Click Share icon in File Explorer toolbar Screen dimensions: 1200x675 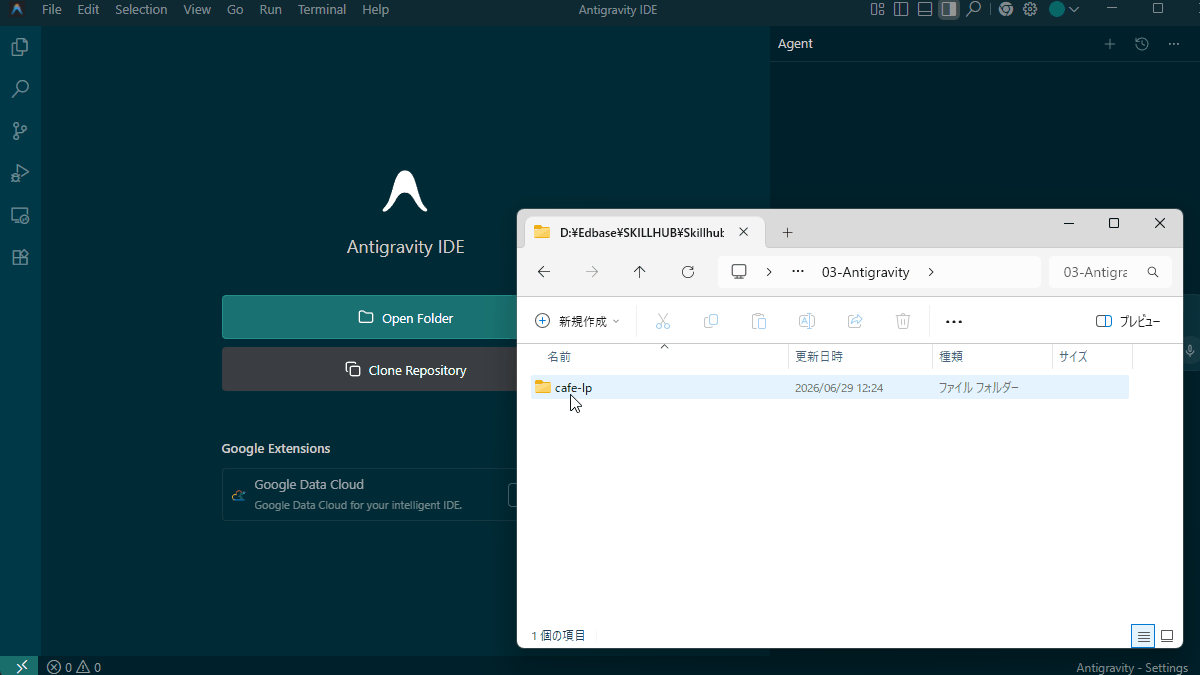click(855, 321)
